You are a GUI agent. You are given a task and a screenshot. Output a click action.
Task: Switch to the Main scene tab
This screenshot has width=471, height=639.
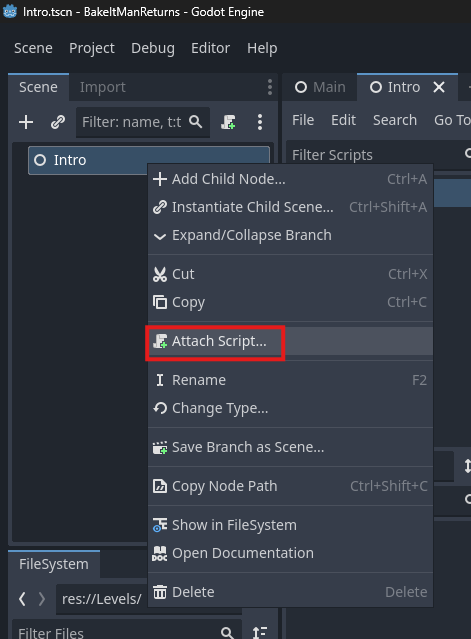click(x=320, y=87)
